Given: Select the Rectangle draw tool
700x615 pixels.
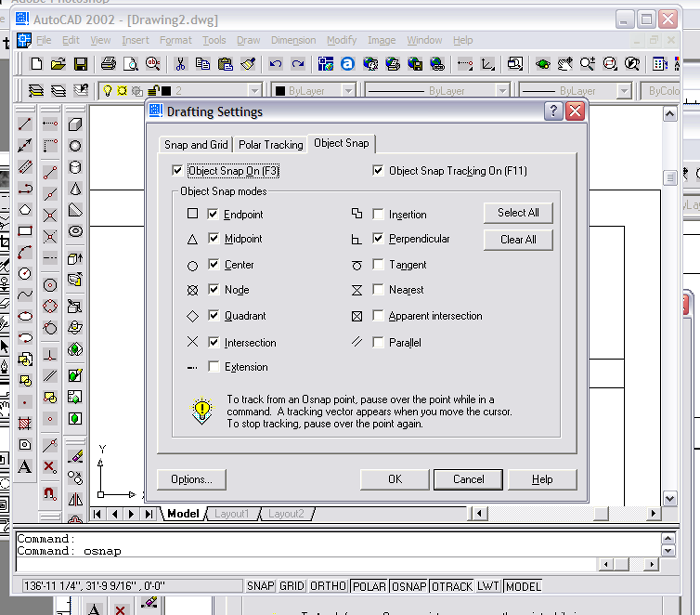Looking at the screenshot, I should [x=25, y=231].
